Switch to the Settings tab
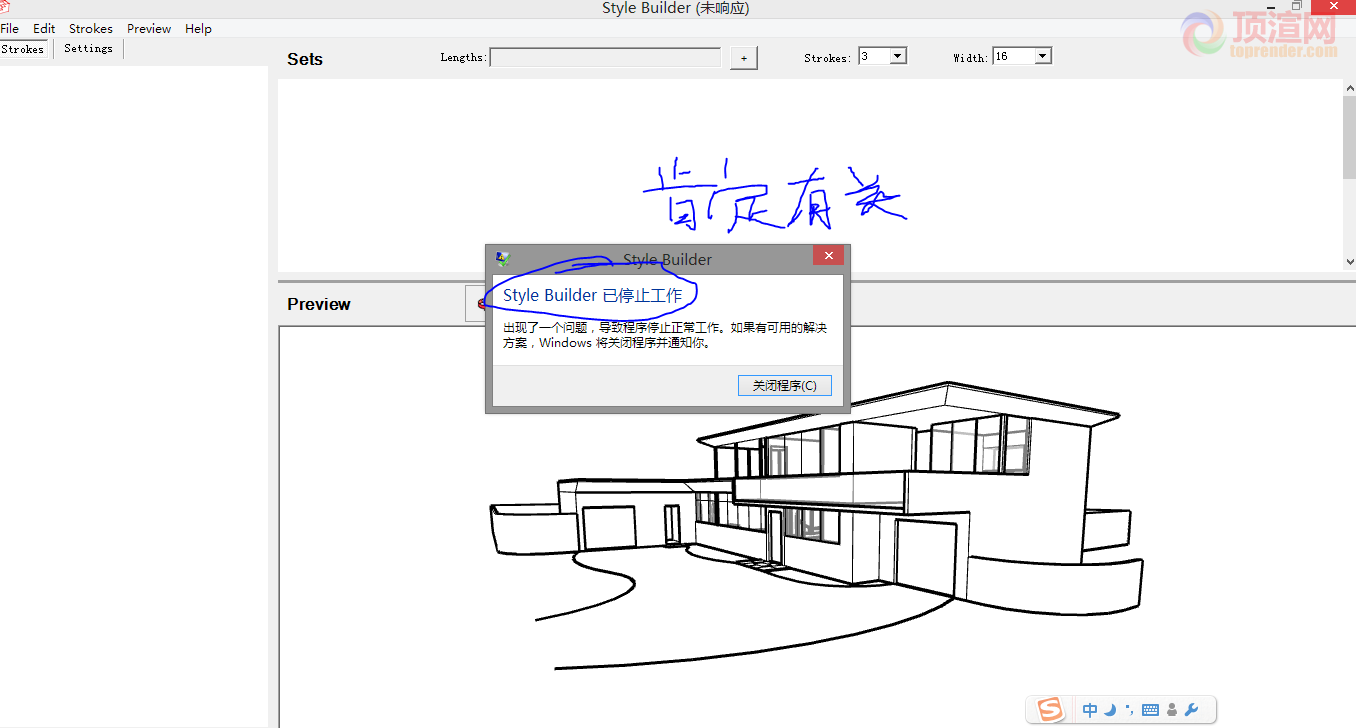Screen dimensions: 1356x728 point(88,48)
